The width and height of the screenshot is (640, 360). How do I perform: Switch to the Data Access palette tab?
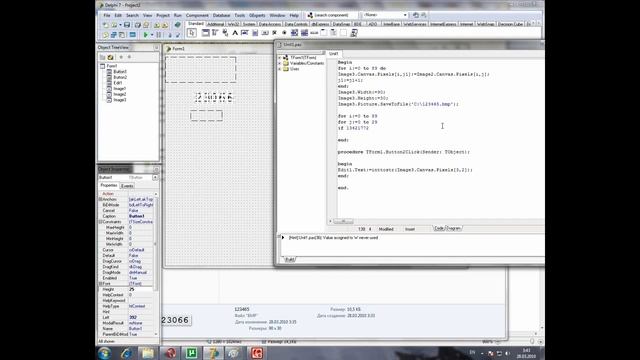coord(270,24)
